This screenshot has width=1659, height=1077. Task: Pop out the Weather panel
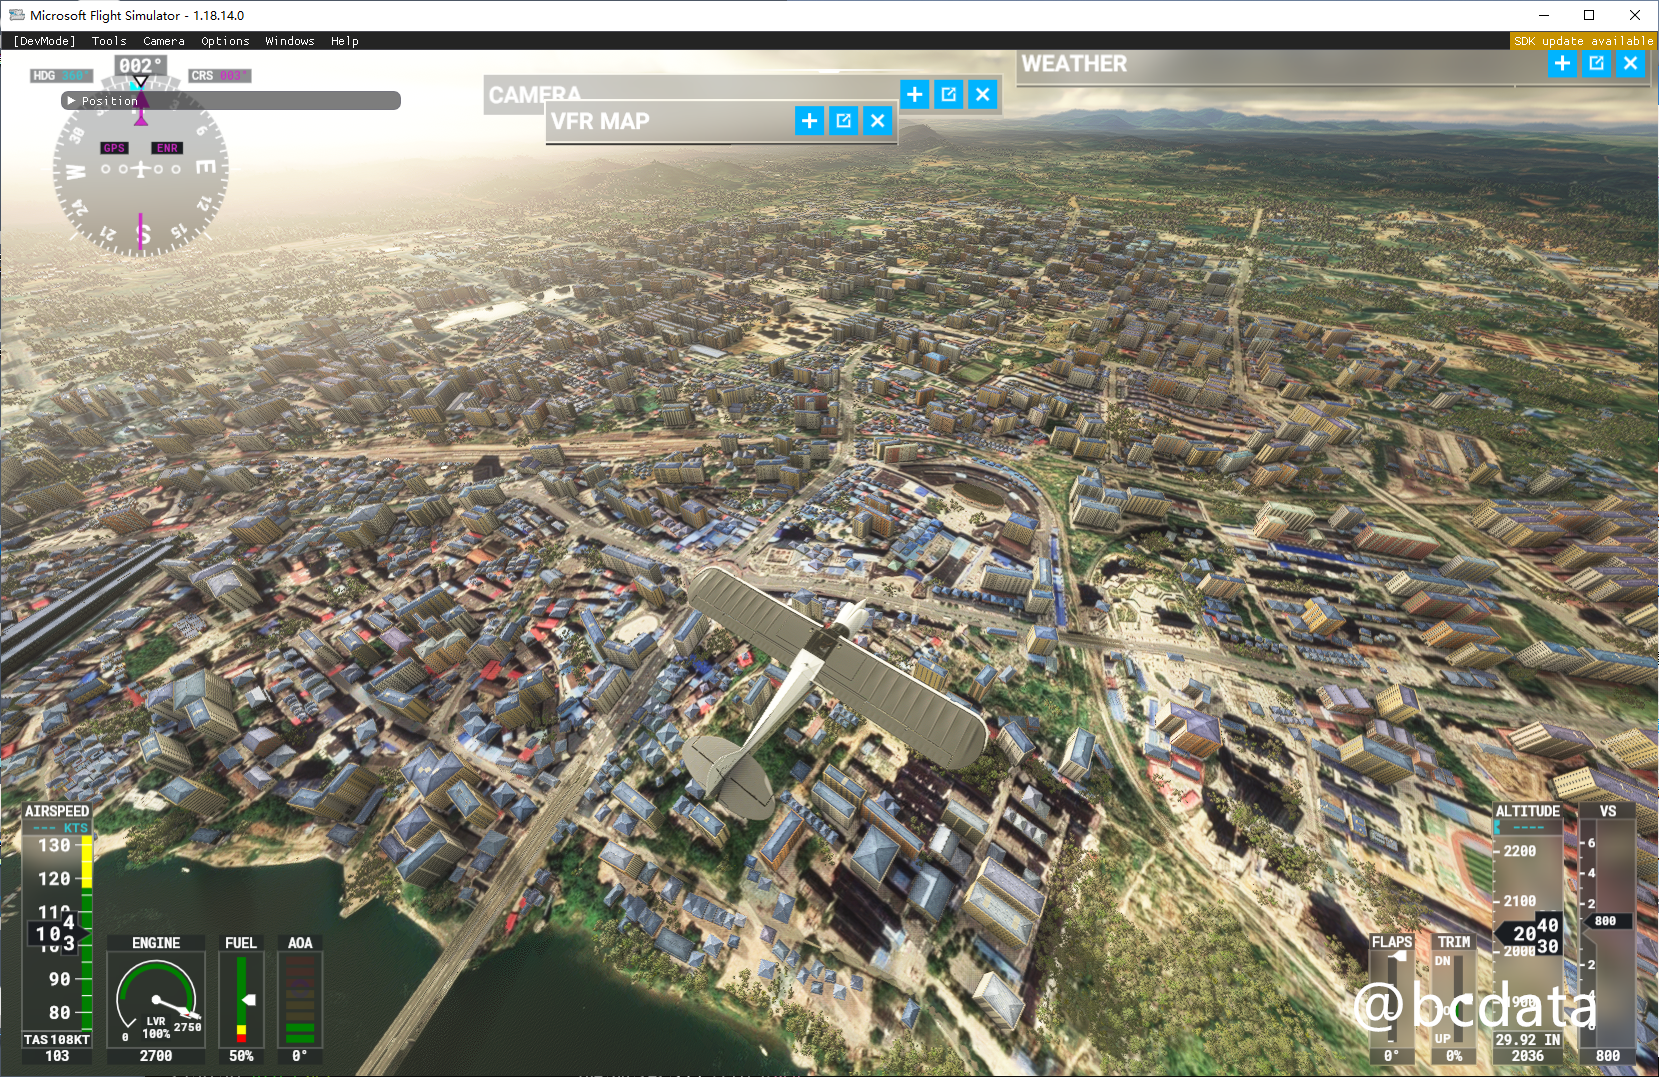1597,64
